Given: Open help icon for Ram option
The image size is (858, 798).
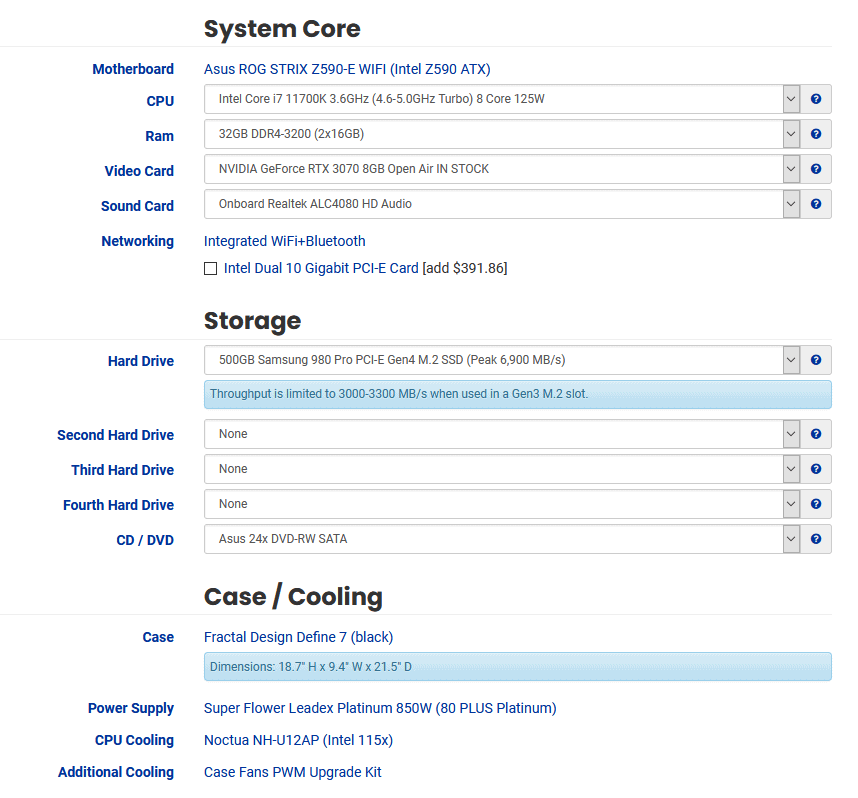Looking at the screenshot, I should coord(815,134).
